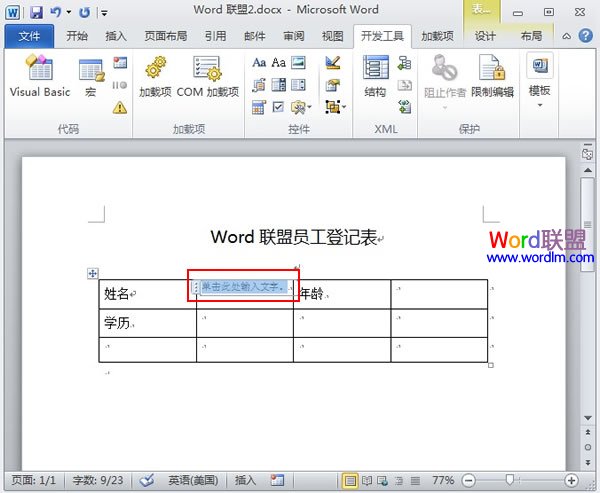
Task: Insert a Check Box content control
Action: click(x=279, y=107)
